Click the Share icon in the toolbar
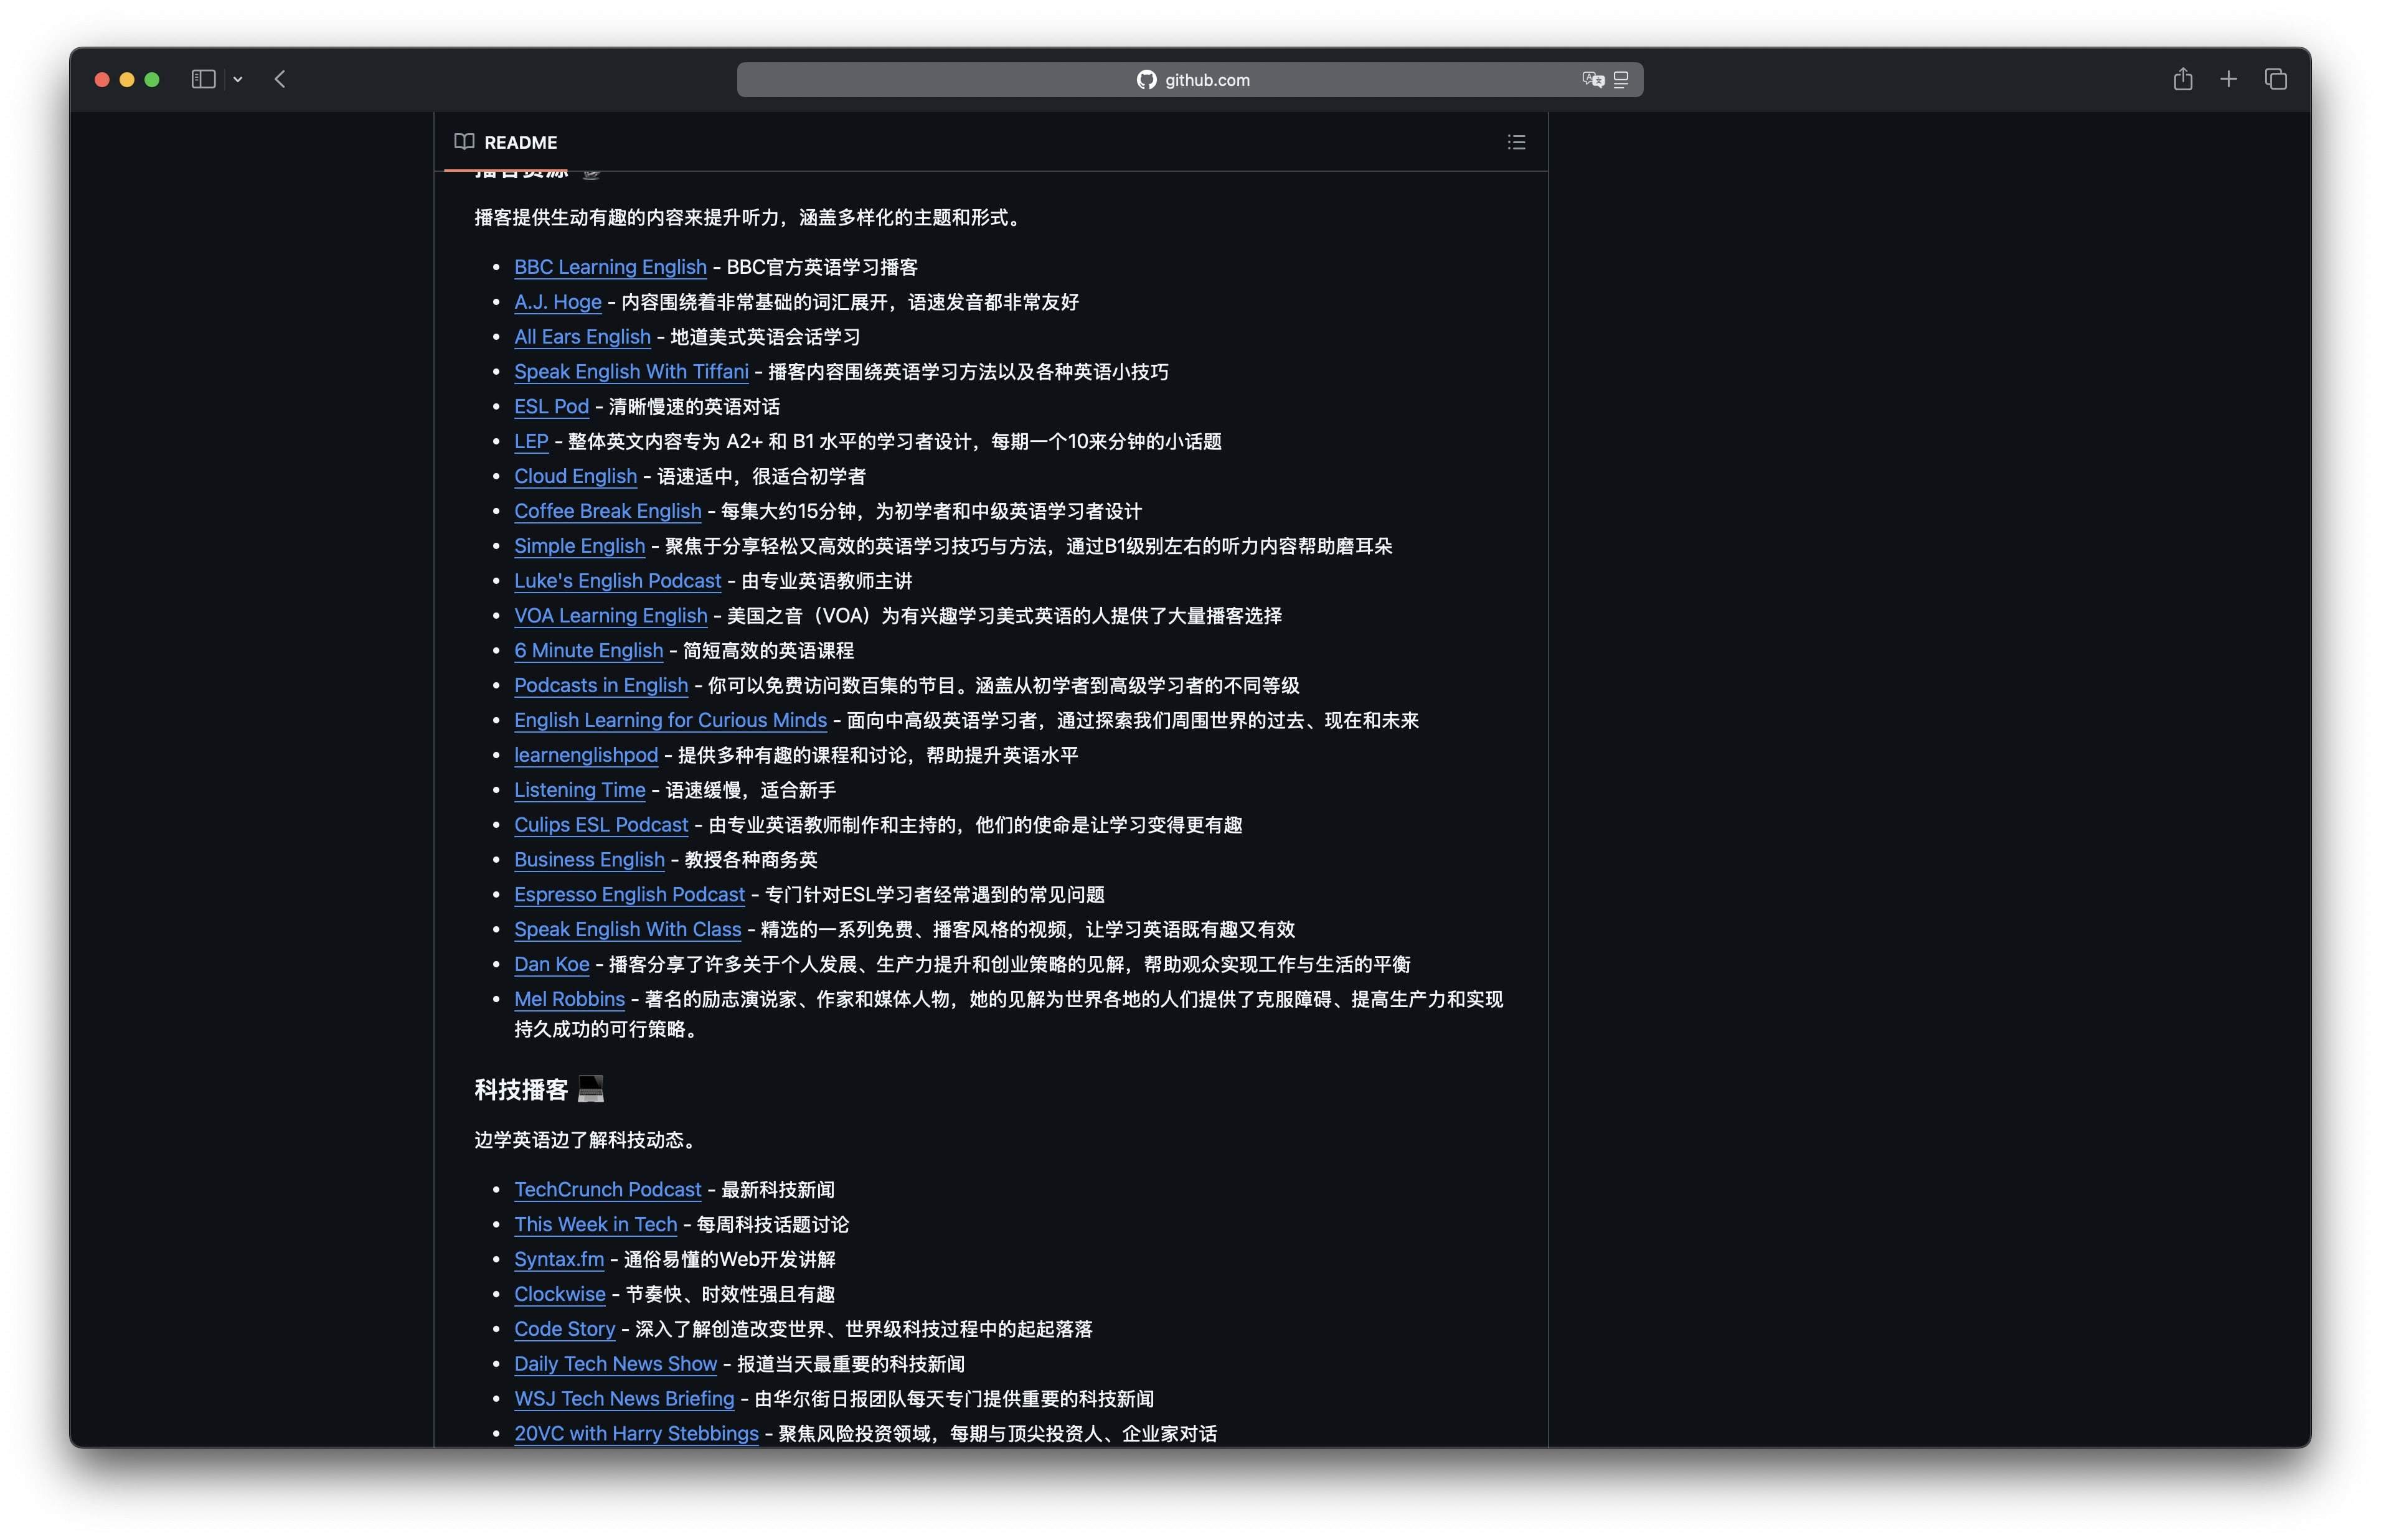The image size is (2381, 1540). 2183,78
